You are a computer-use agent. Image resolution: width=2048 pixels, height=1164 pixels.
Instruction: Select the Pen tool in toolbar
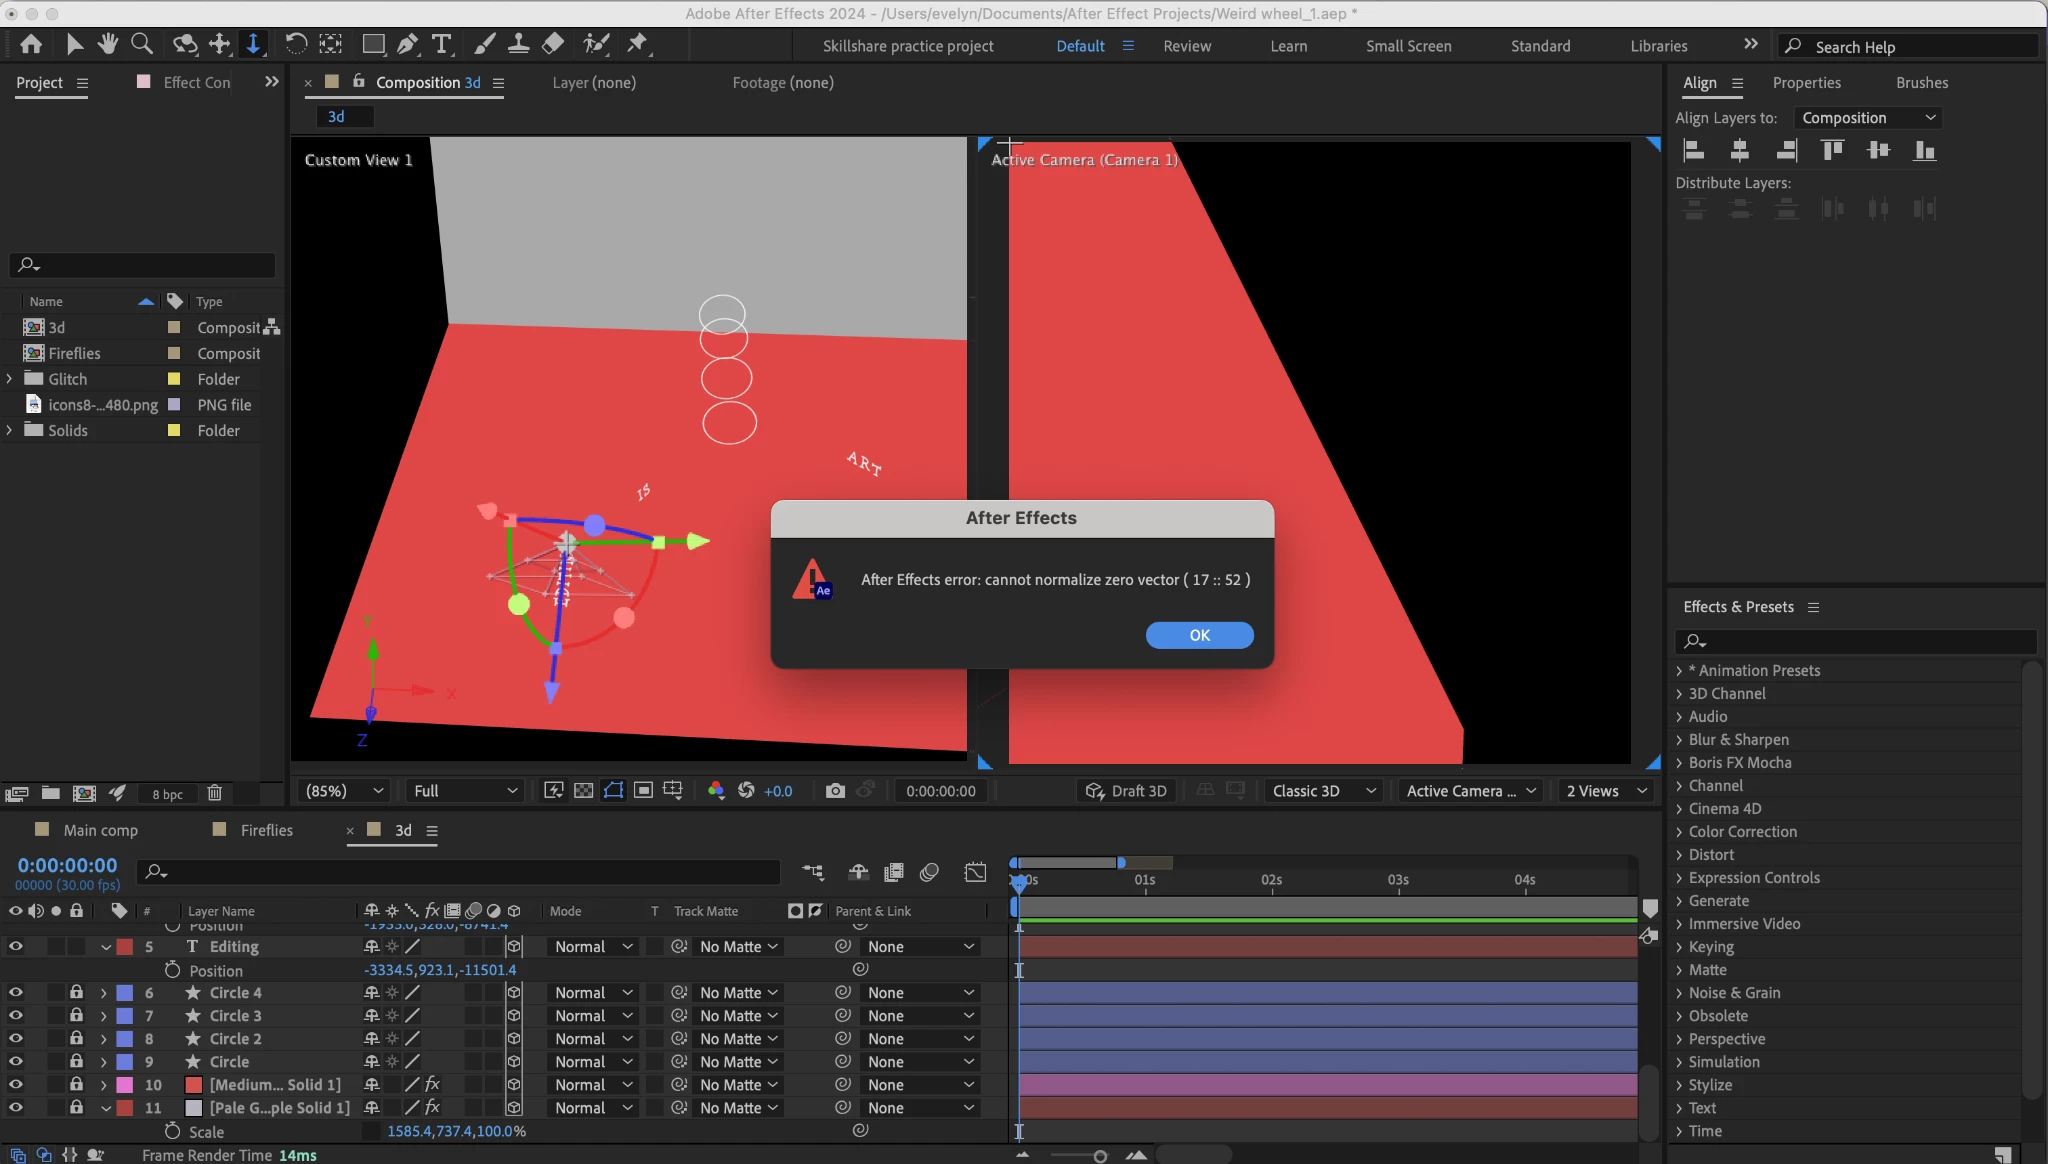pyautogui.click(x=407, y=44)
